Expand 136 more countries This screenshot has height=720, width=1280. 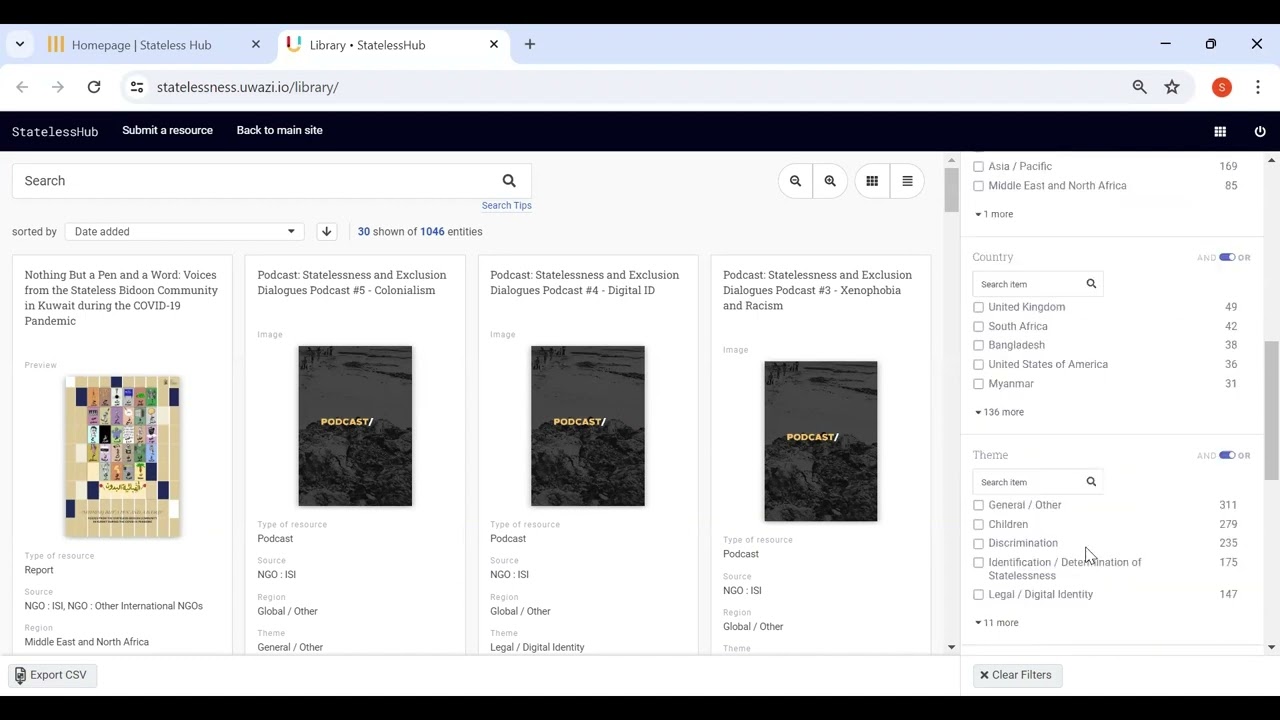pos(999,412)
